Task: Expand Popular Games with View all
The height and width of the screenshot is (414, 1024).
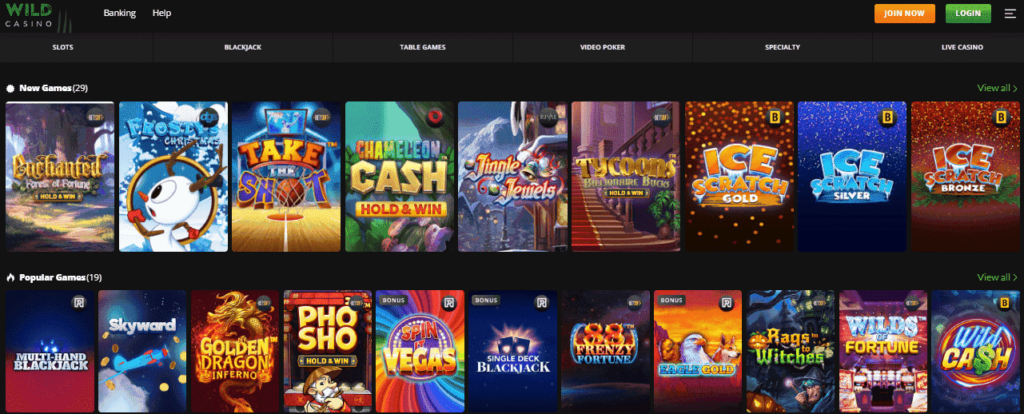Action: 997,278
